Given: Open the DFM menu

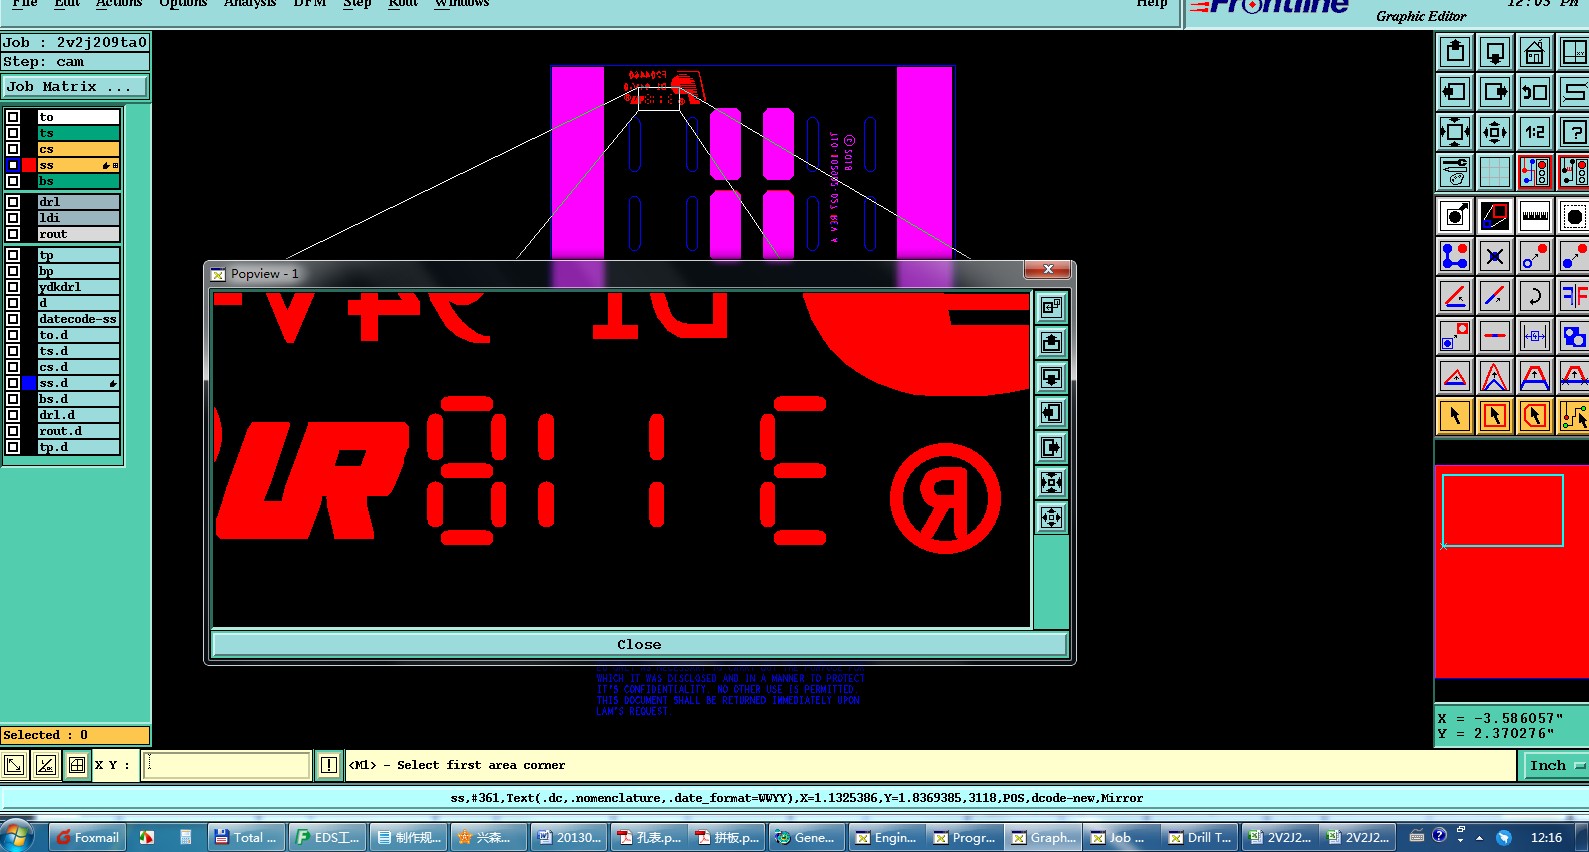Looking at the screenshot, I should tap(310, 4).
